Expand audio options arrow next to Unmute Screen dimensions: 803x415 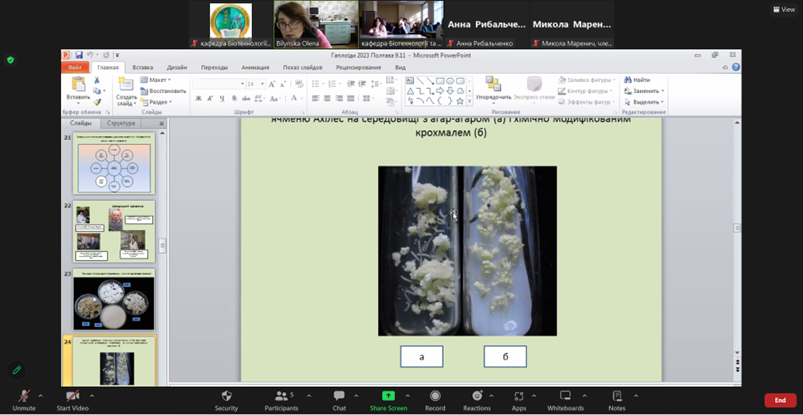click(40, 396)
